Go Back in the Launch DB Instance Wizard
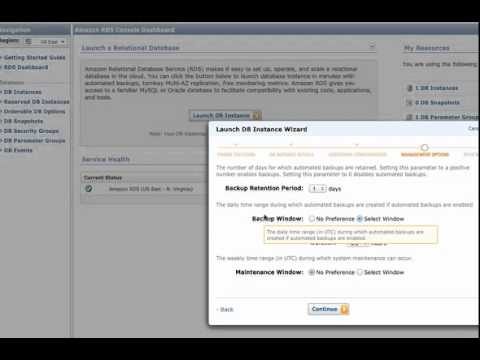This screenshot has width=480, height=360. [x=226, y=309]
